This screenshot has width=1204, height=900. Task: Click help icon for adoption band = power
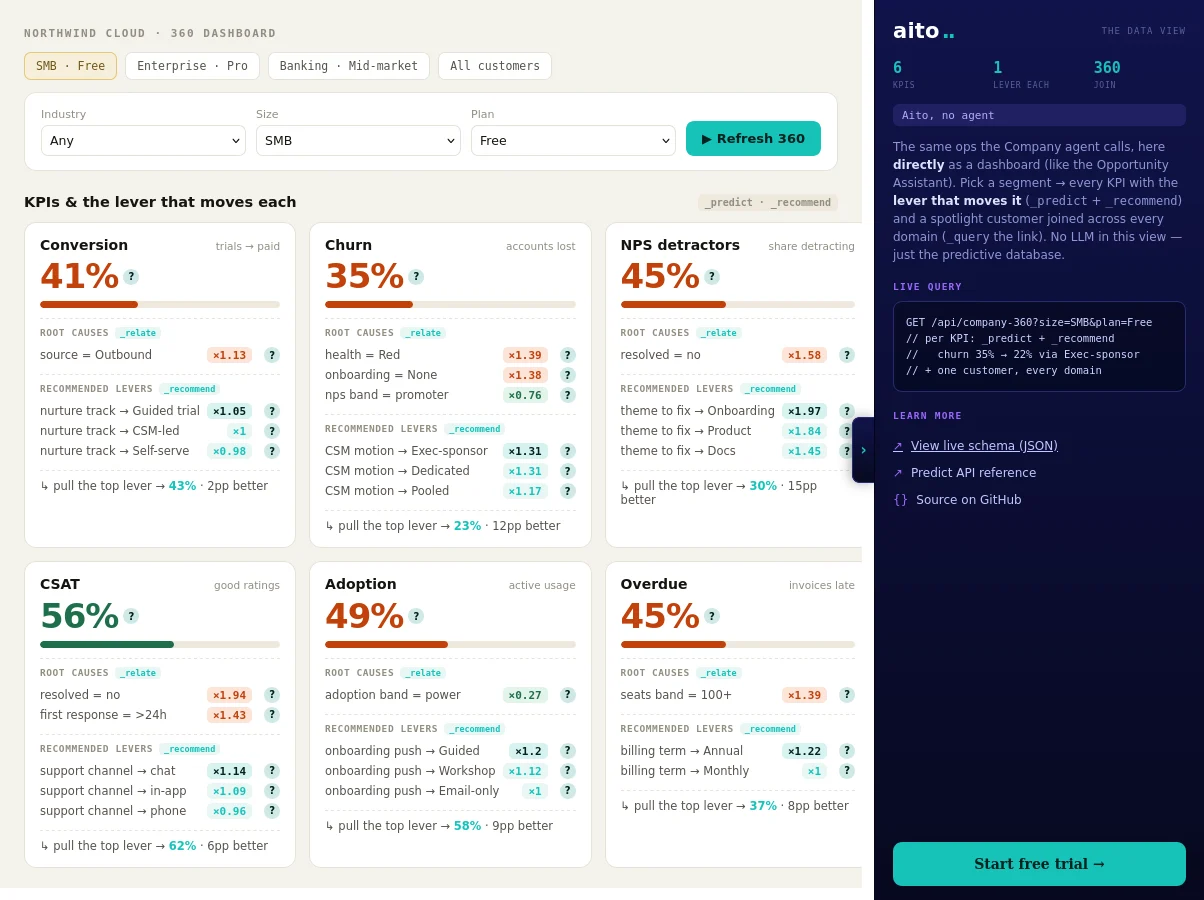pos(568,695)
